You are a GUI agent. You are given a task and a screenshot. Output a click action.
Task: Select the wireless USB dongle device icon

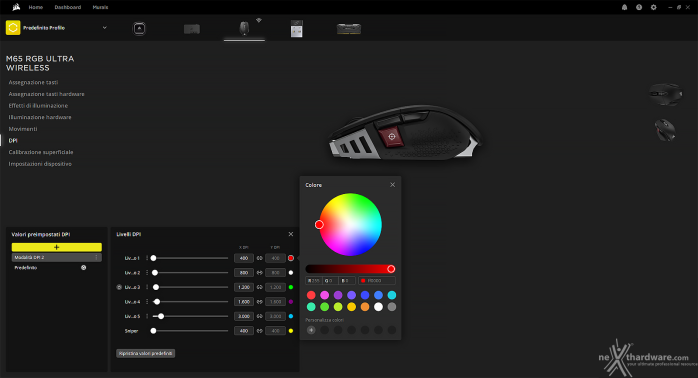coord(296,28)
